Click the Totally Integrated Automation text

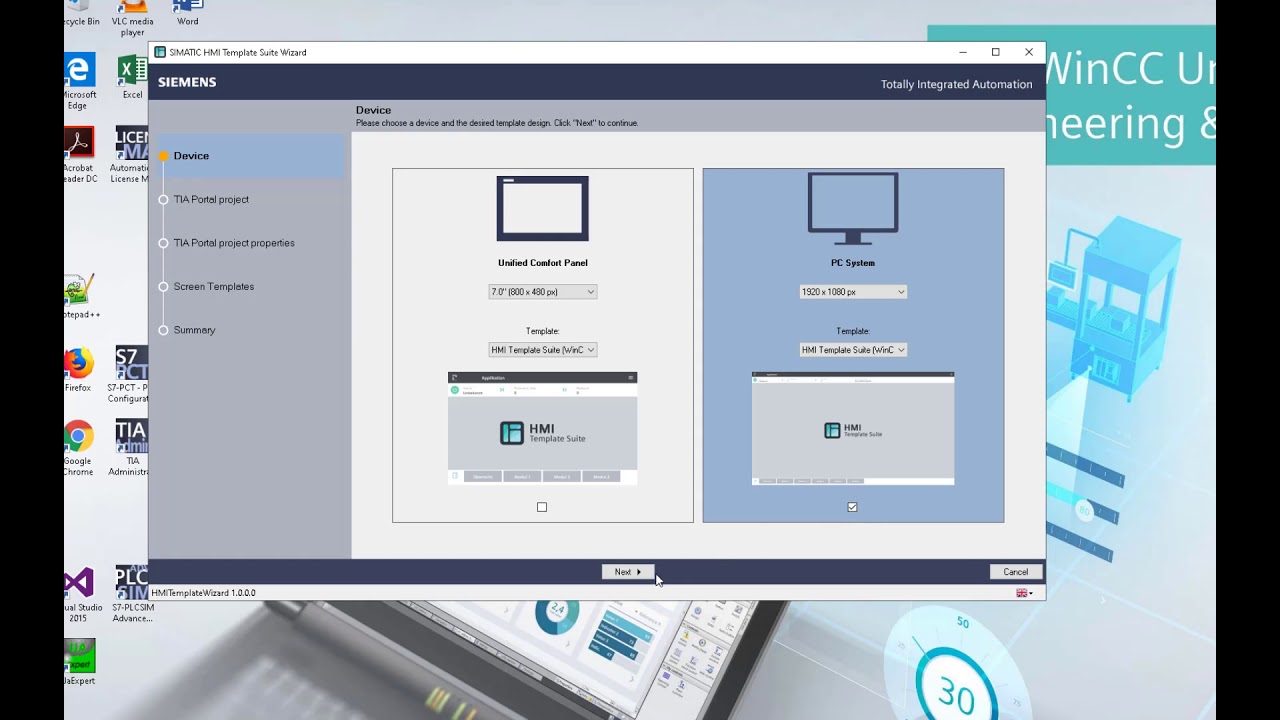pyautogui.click(x=956, y=84)
